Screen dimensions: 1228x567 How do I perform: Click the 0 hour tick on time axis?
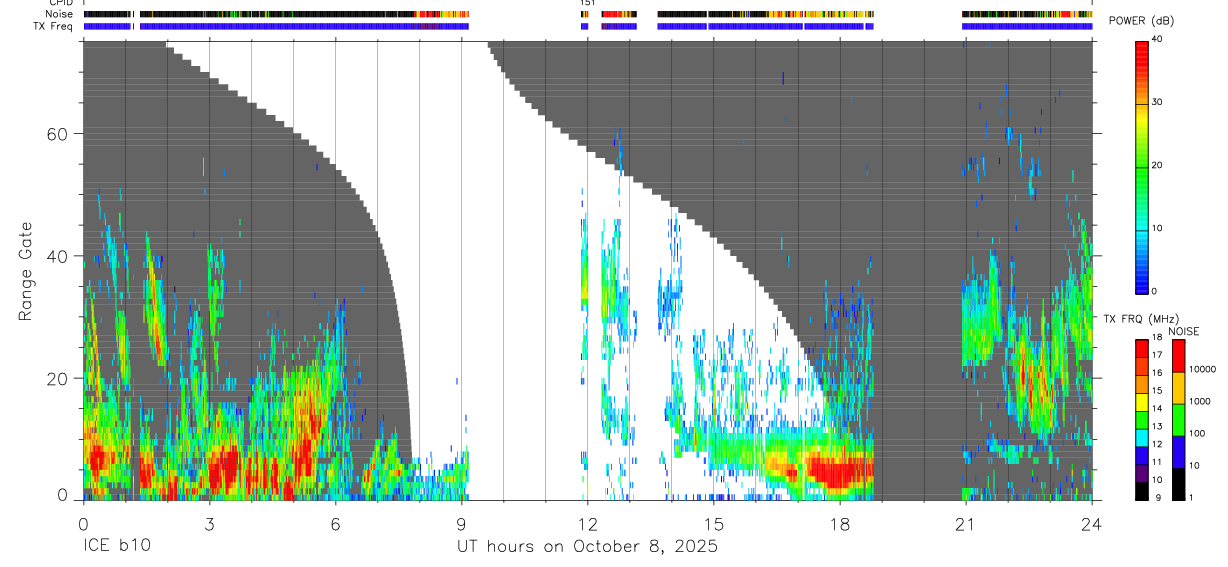83,522
